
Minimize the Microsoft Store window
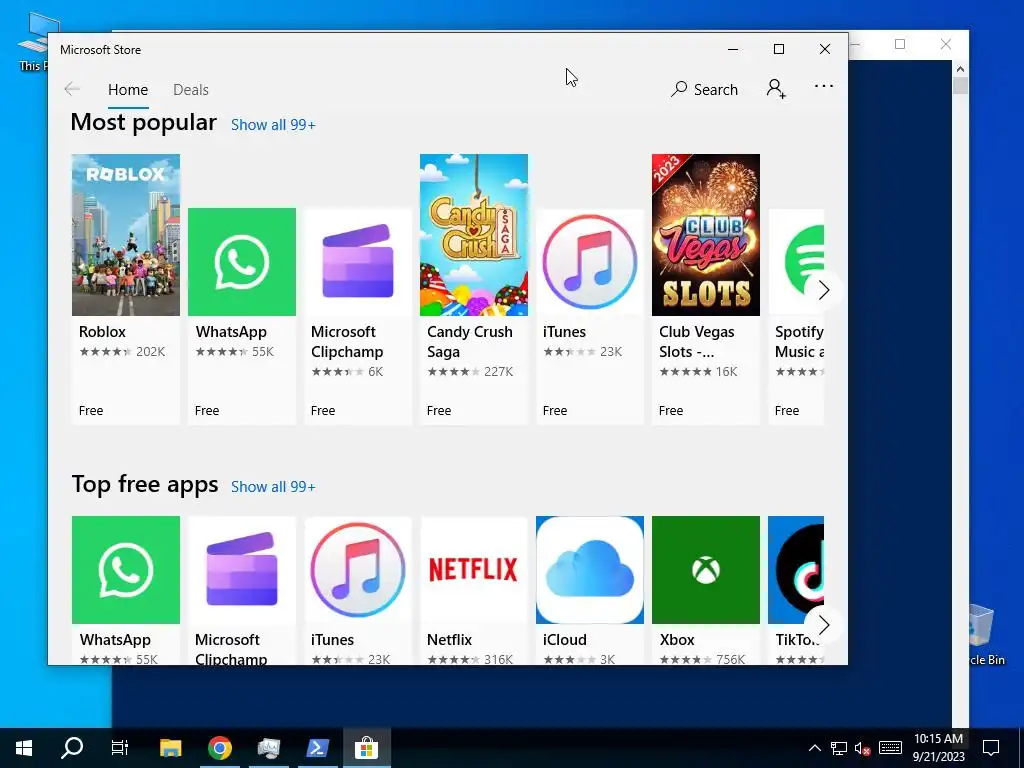point(733,49)
